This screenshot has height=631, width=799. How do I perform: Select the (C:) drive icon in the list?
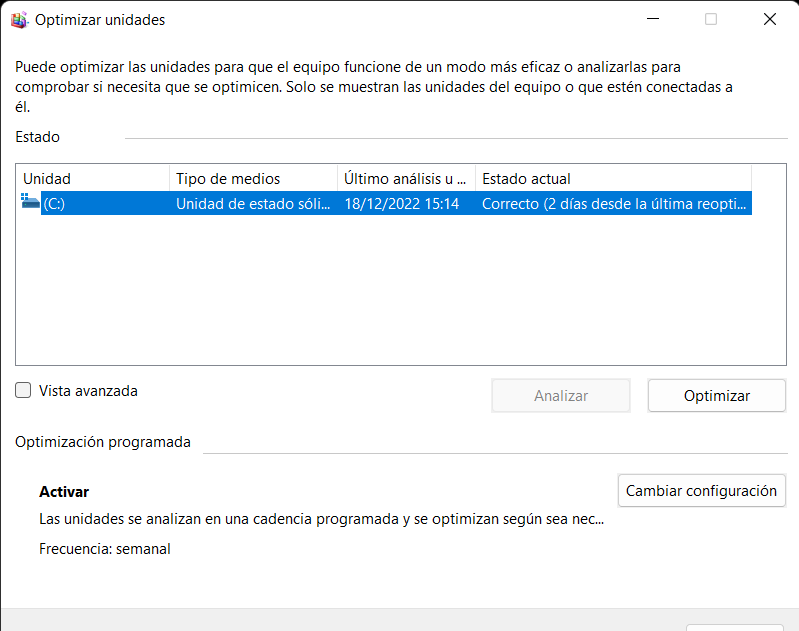(30, 201)
